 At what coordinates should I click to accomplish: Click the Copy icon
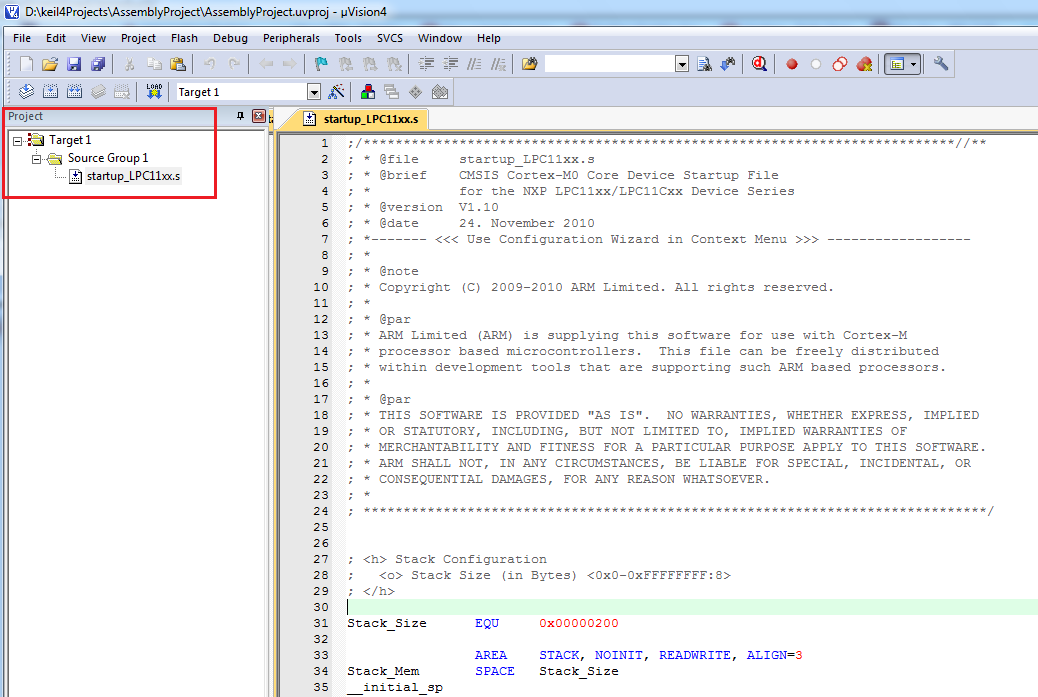(154, 64)
